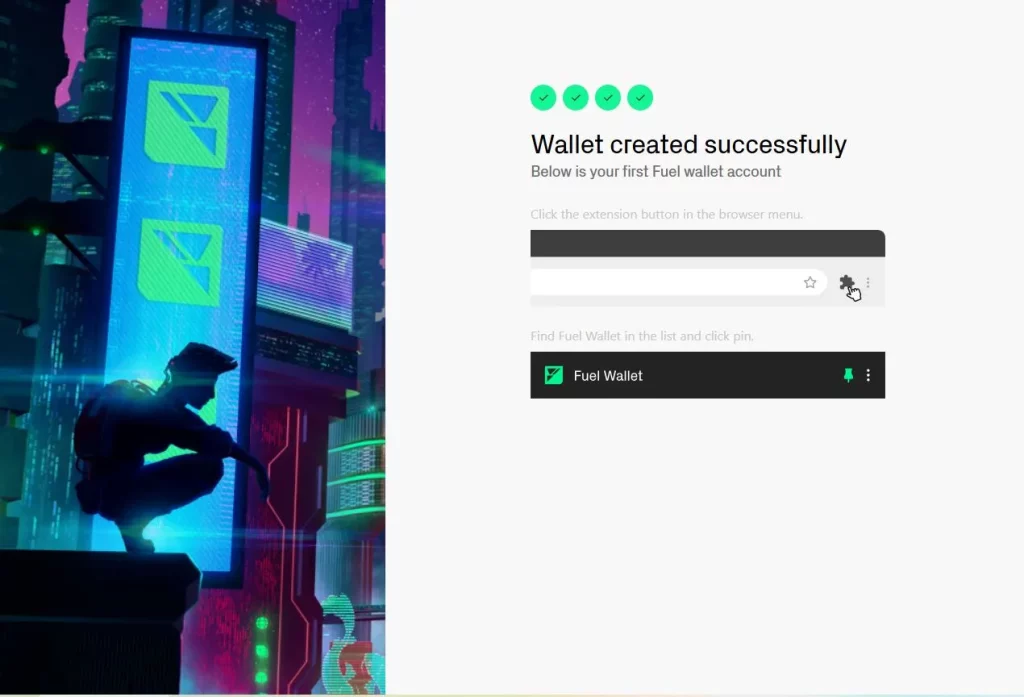The width and height of the screenshot is (1024, 697).
Task: Click the Wallet created successfully heading
Action: [688, 144]
